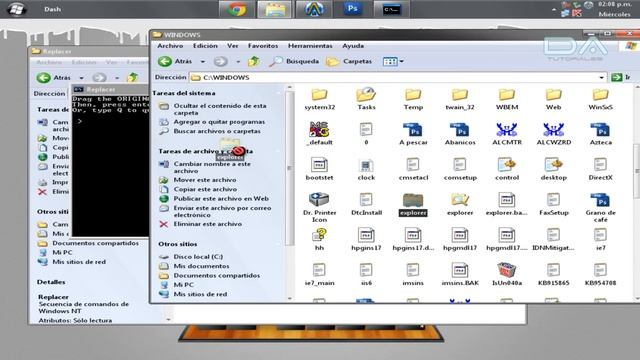The width and height of the screenshot is (640, 360).
Task: Select the ALCMTR program icon
Action: 507,134
